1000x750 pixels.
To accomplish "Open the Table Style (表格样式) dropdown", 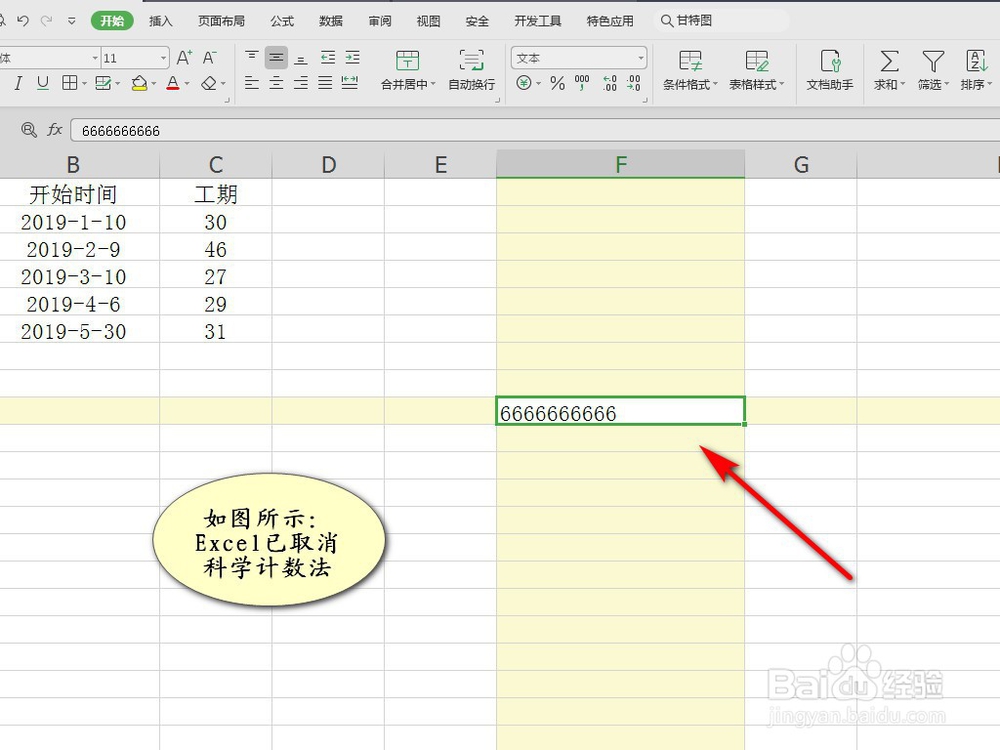I will point(757,70).
